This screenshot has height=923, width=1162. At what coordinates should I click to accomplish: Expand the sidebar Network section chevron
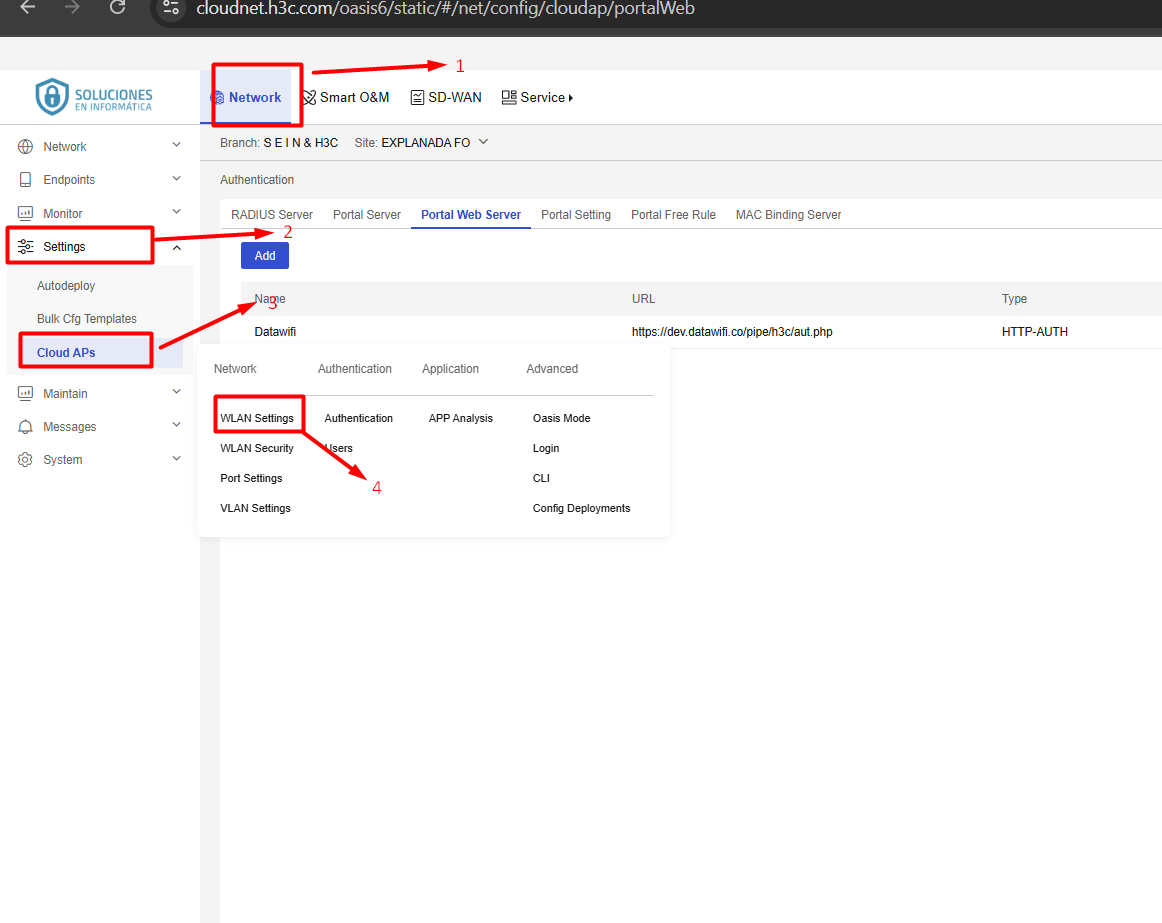pos(176,145)
